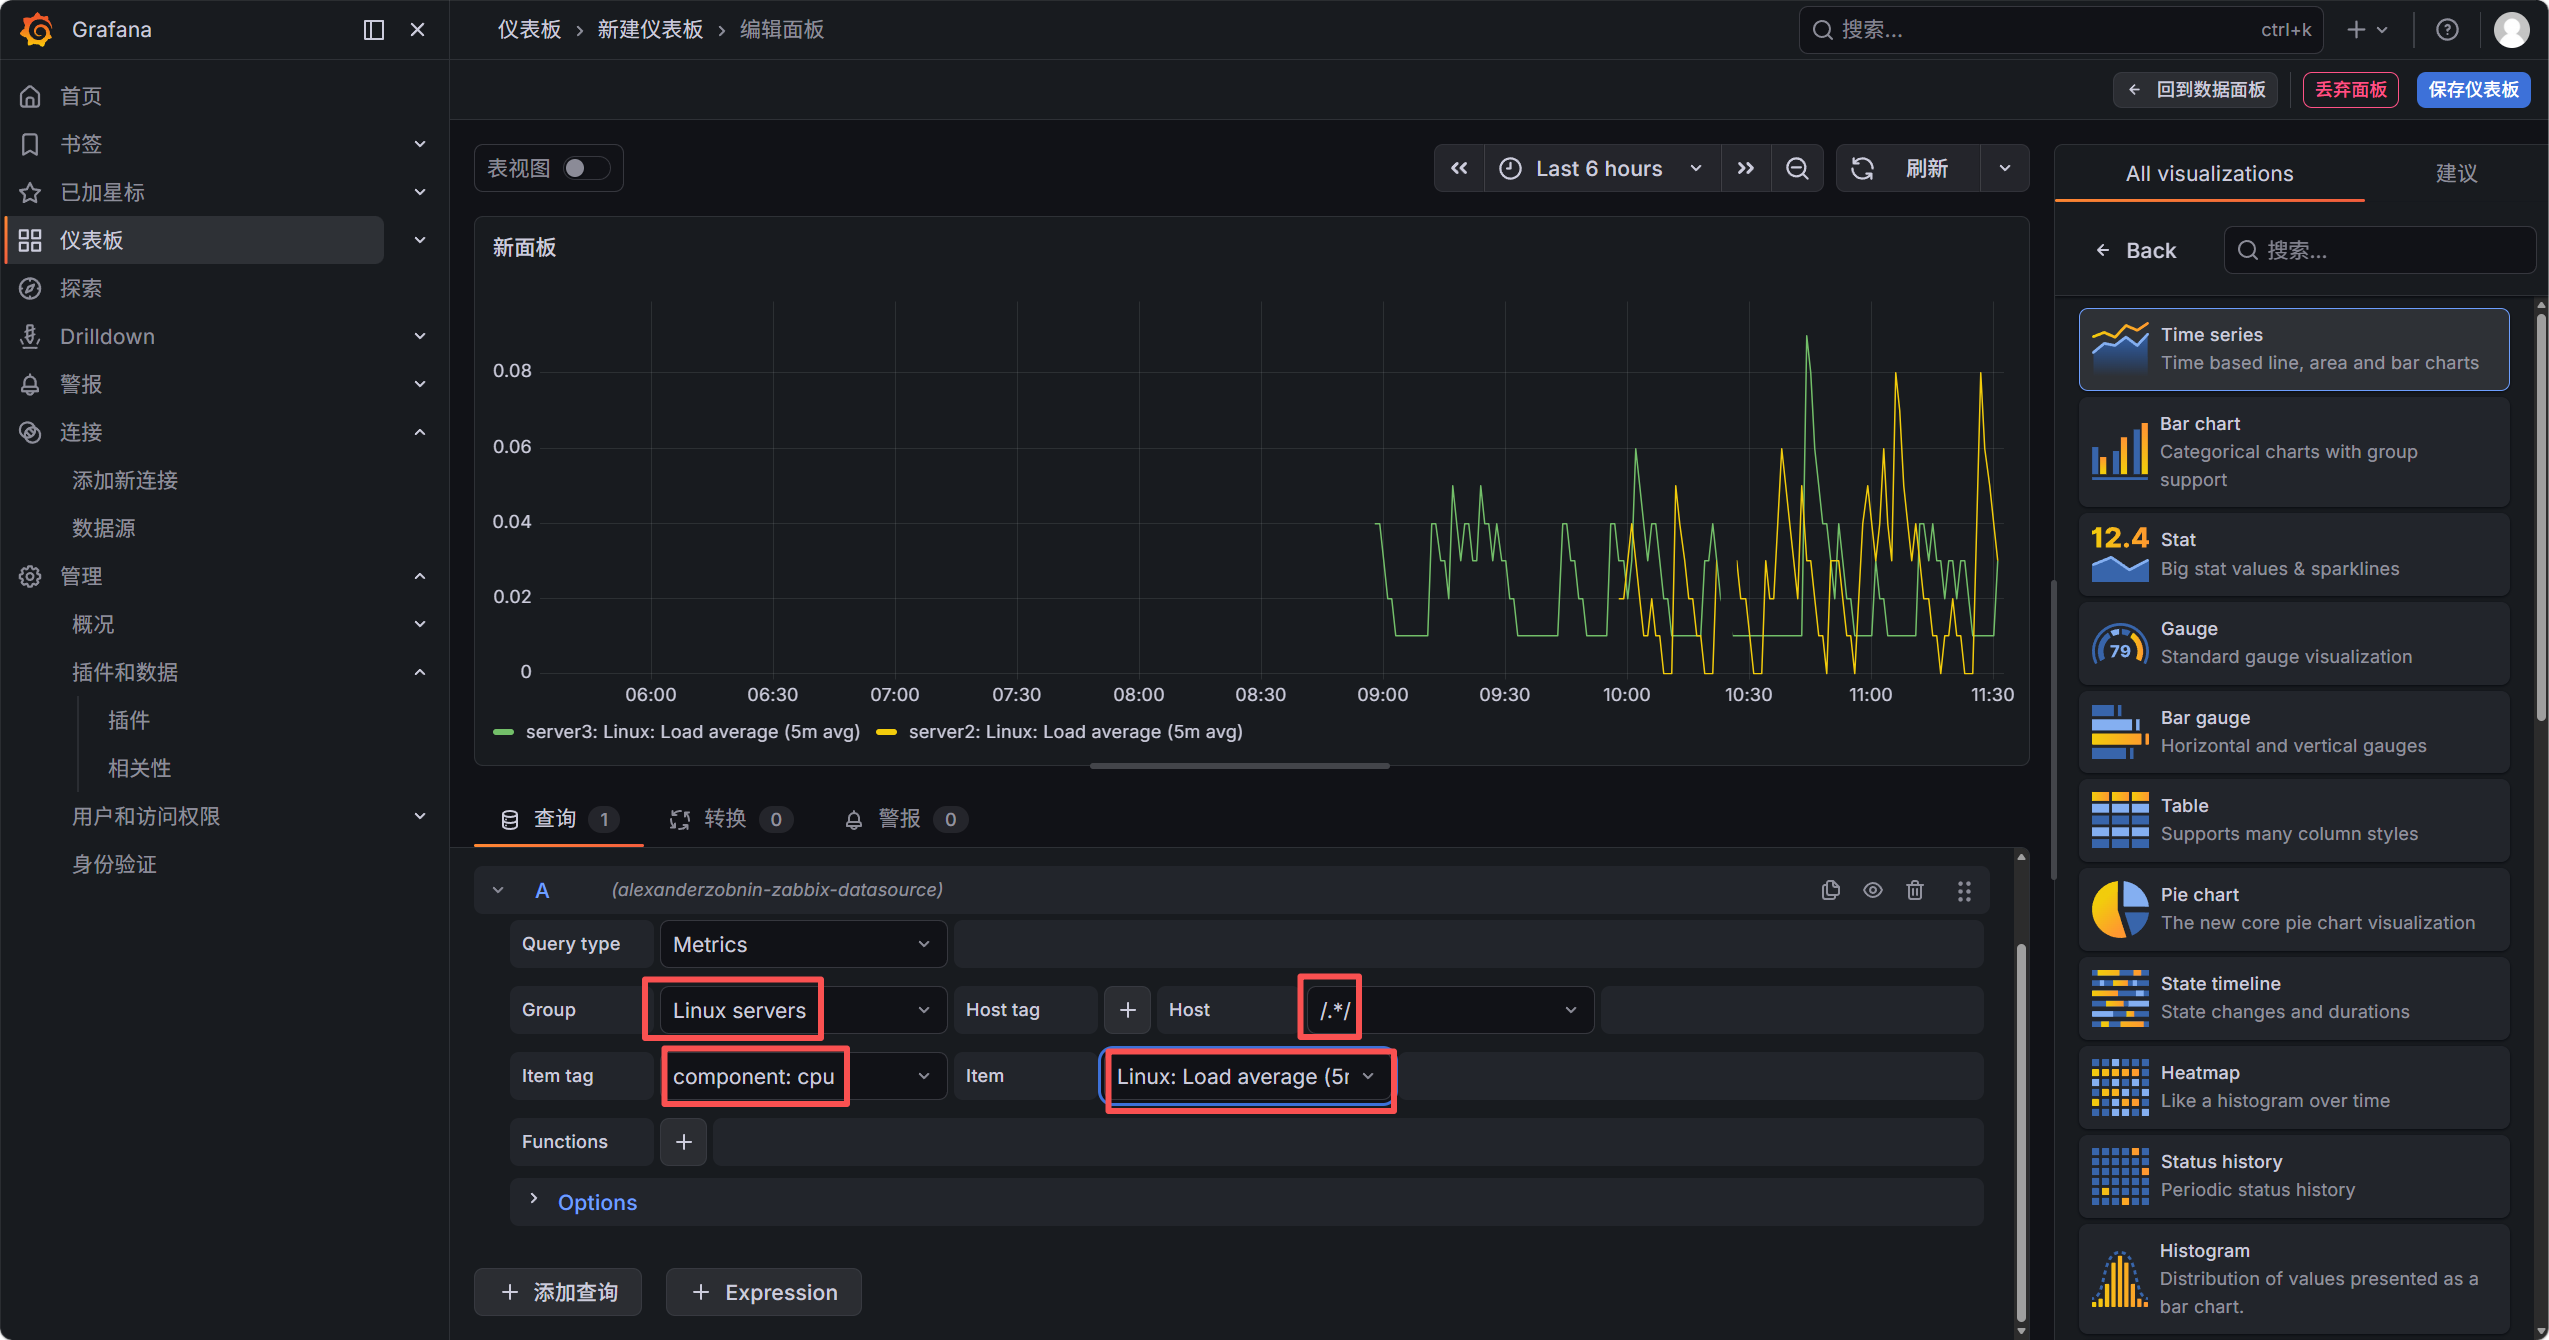Select the Stat visualization
The width and height of the screenshot is (2549, 1340).
pyautogui.click(x=2294, y=554)
